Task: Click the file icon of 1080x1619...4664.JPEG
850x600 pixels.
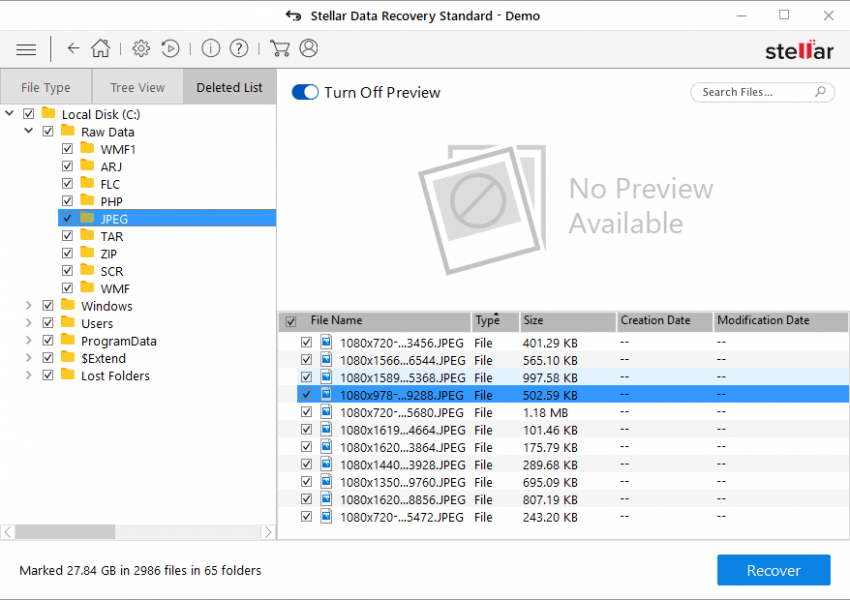Action: point(326,429)
